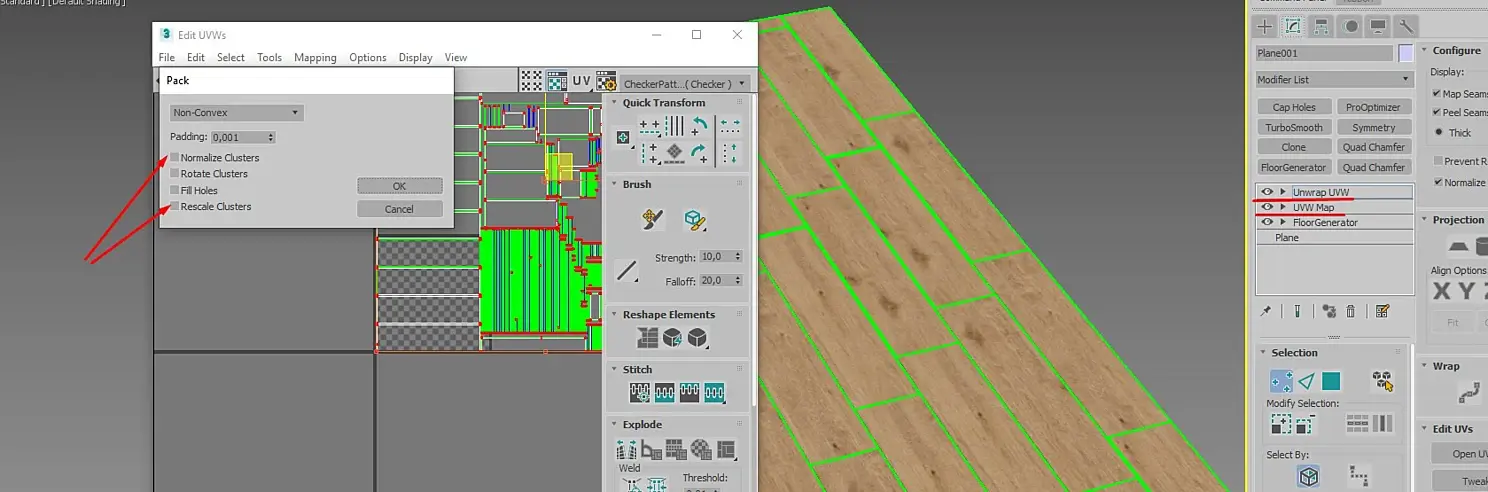
Task: Select the Relax brush icon
Action: (x=692, y=219)
